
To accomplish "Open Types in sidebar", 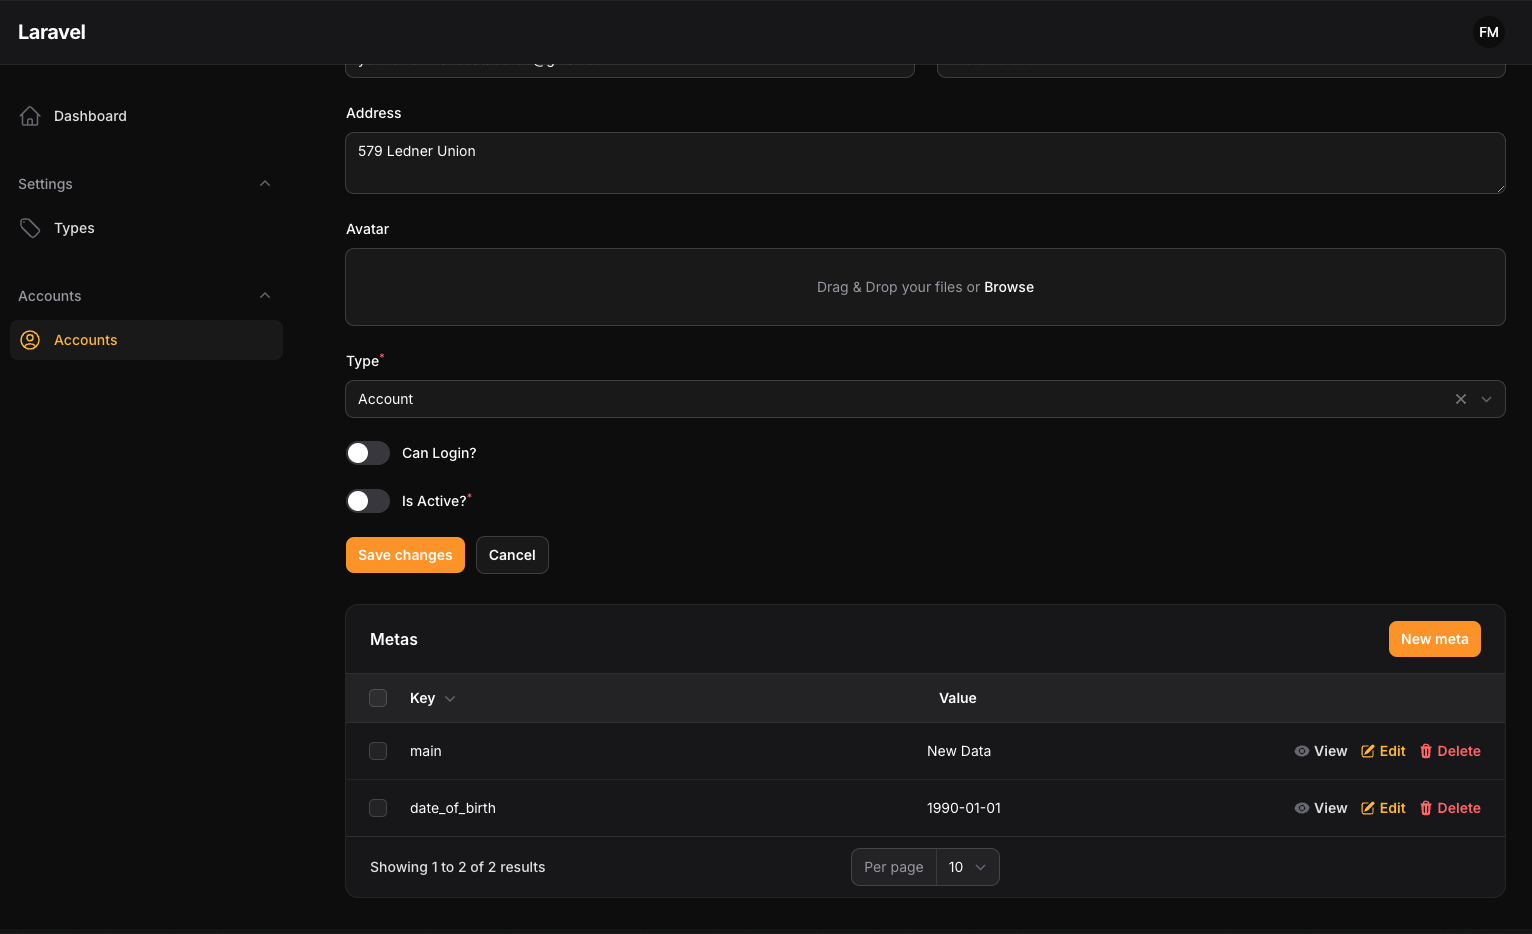I will [x=146, y=228].
